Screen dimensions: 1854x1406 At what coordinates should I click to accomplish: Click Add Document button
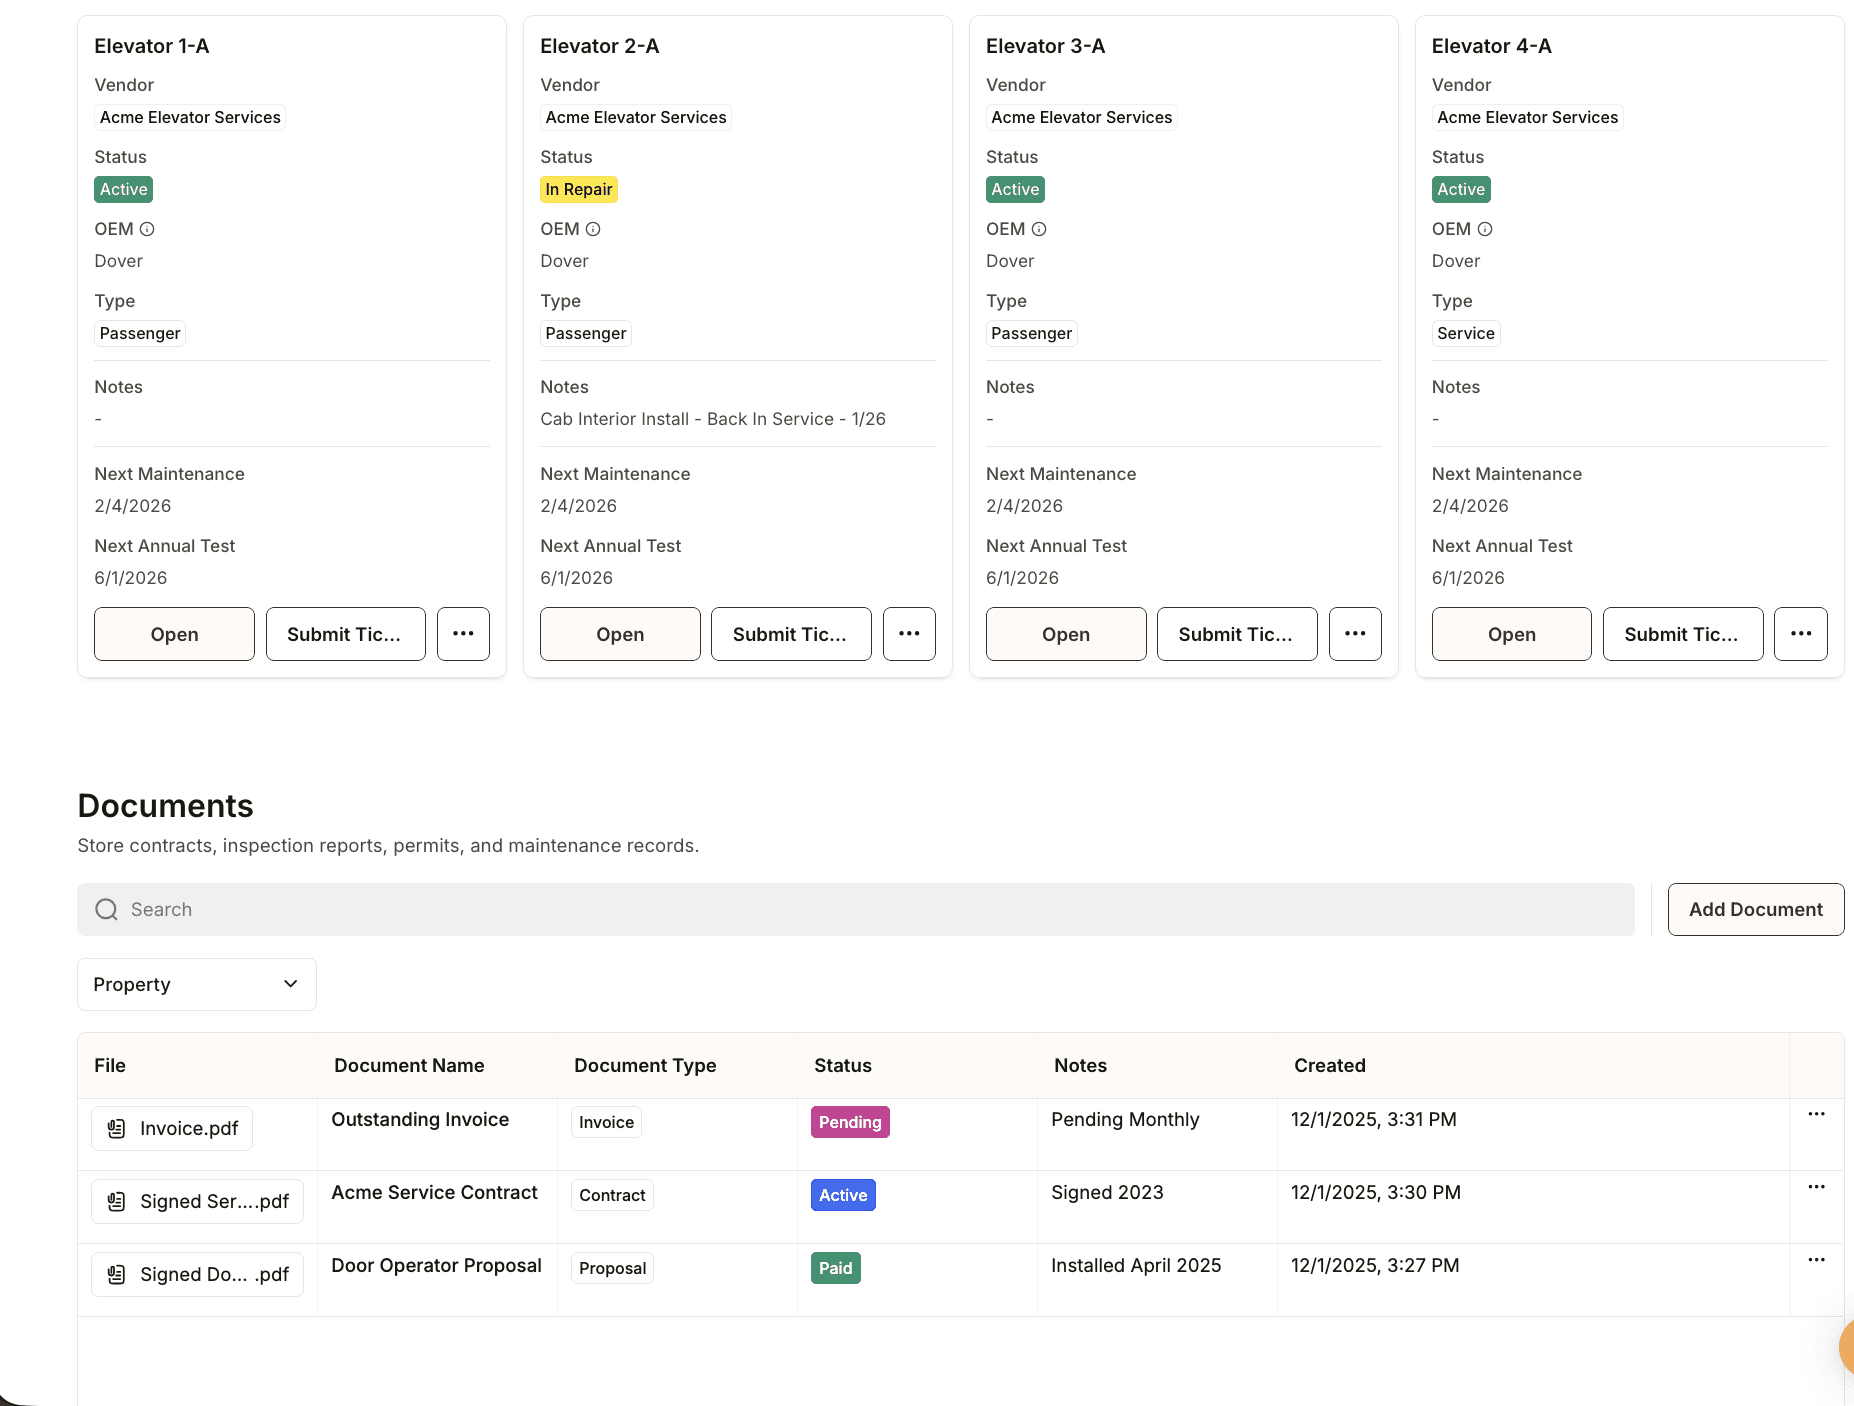pos(1756,909)
